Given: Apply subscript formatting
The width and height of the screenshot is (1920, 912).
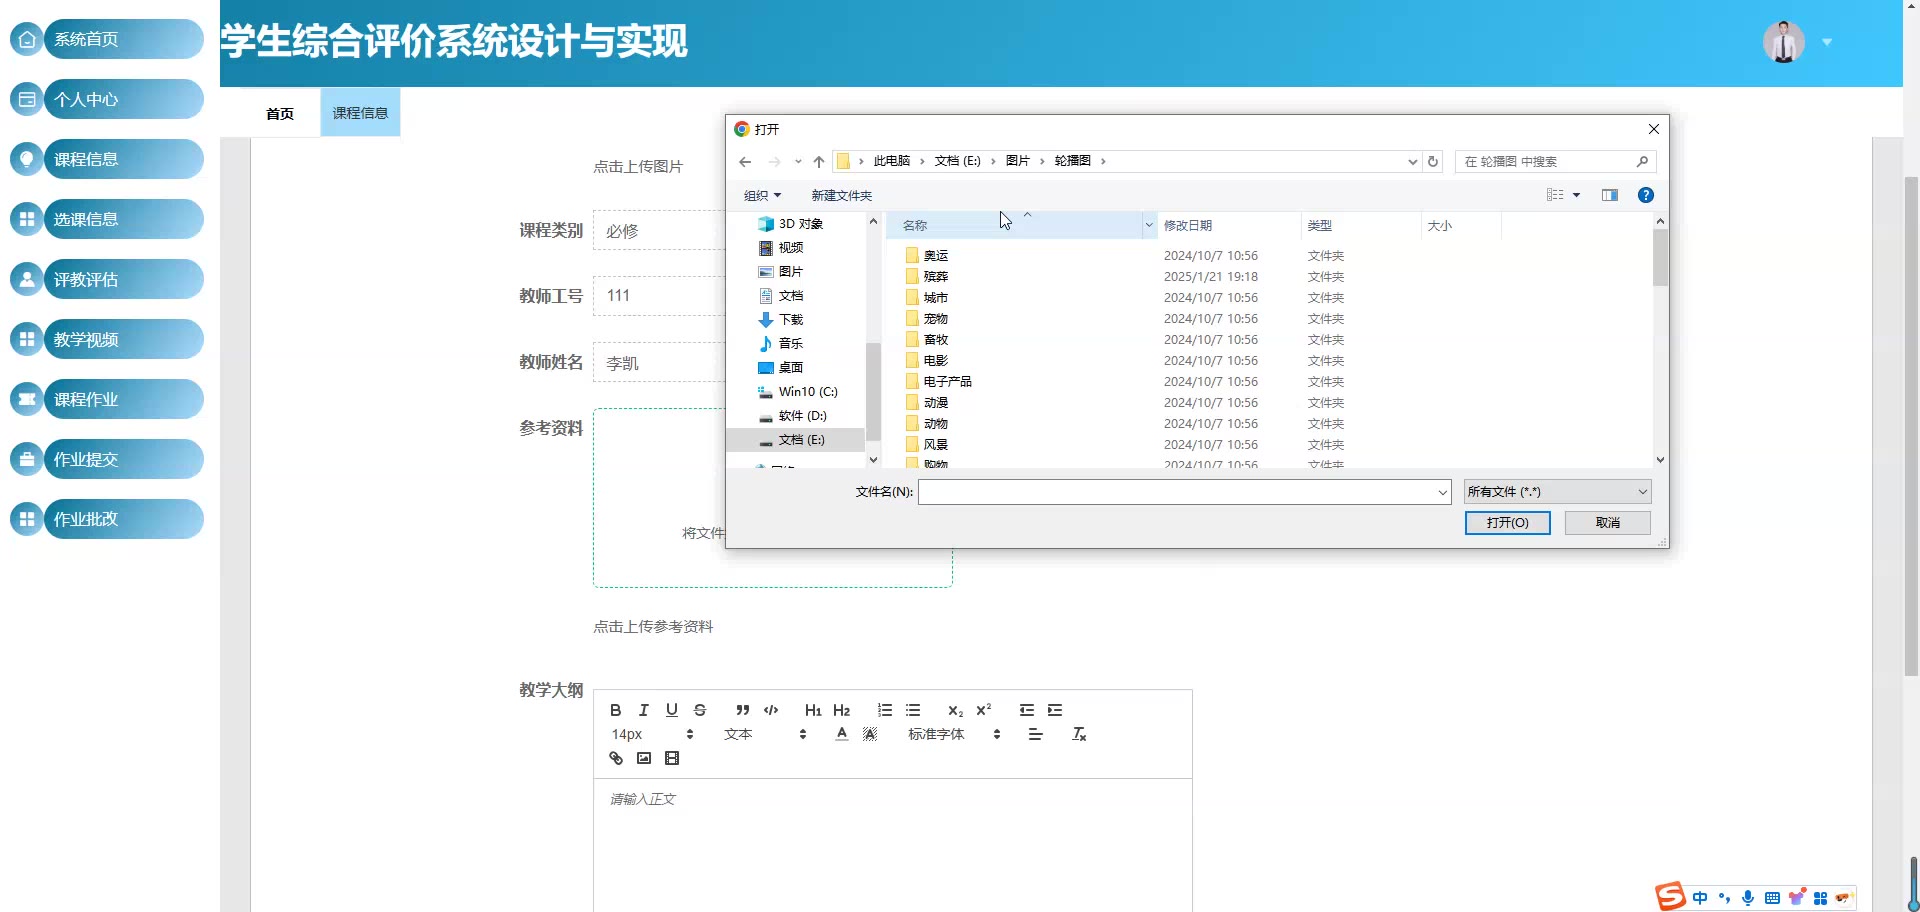Looking at the screenshot, I should [x=956, y=710].
